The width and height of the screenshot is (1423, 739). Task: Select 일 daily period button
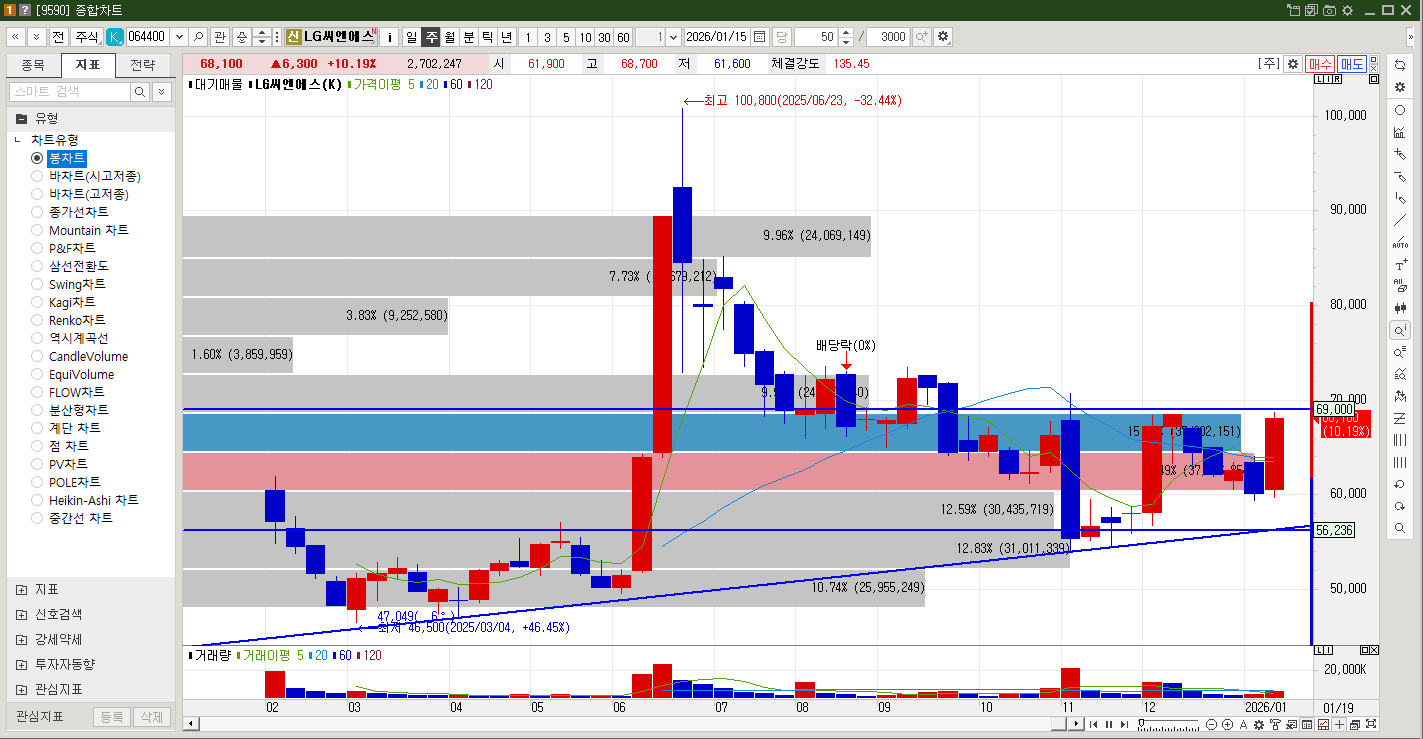coord(411,37)
